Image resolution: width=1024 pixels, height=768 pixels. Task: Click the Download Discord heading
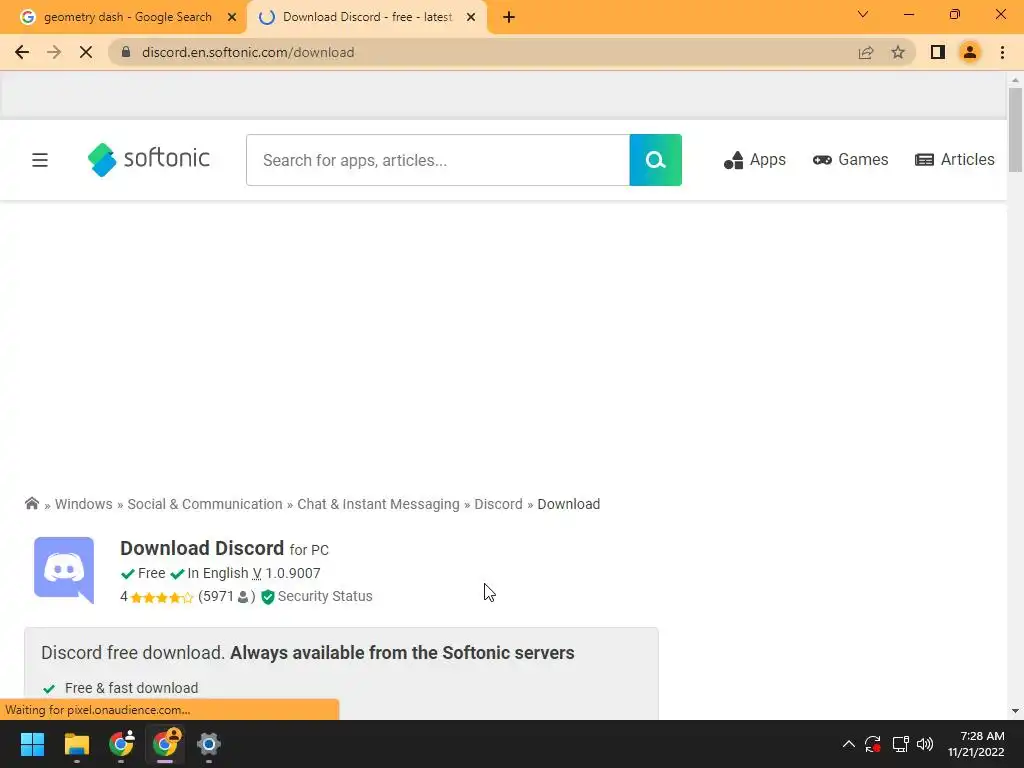pyautogui.click(x=202, y=548)
